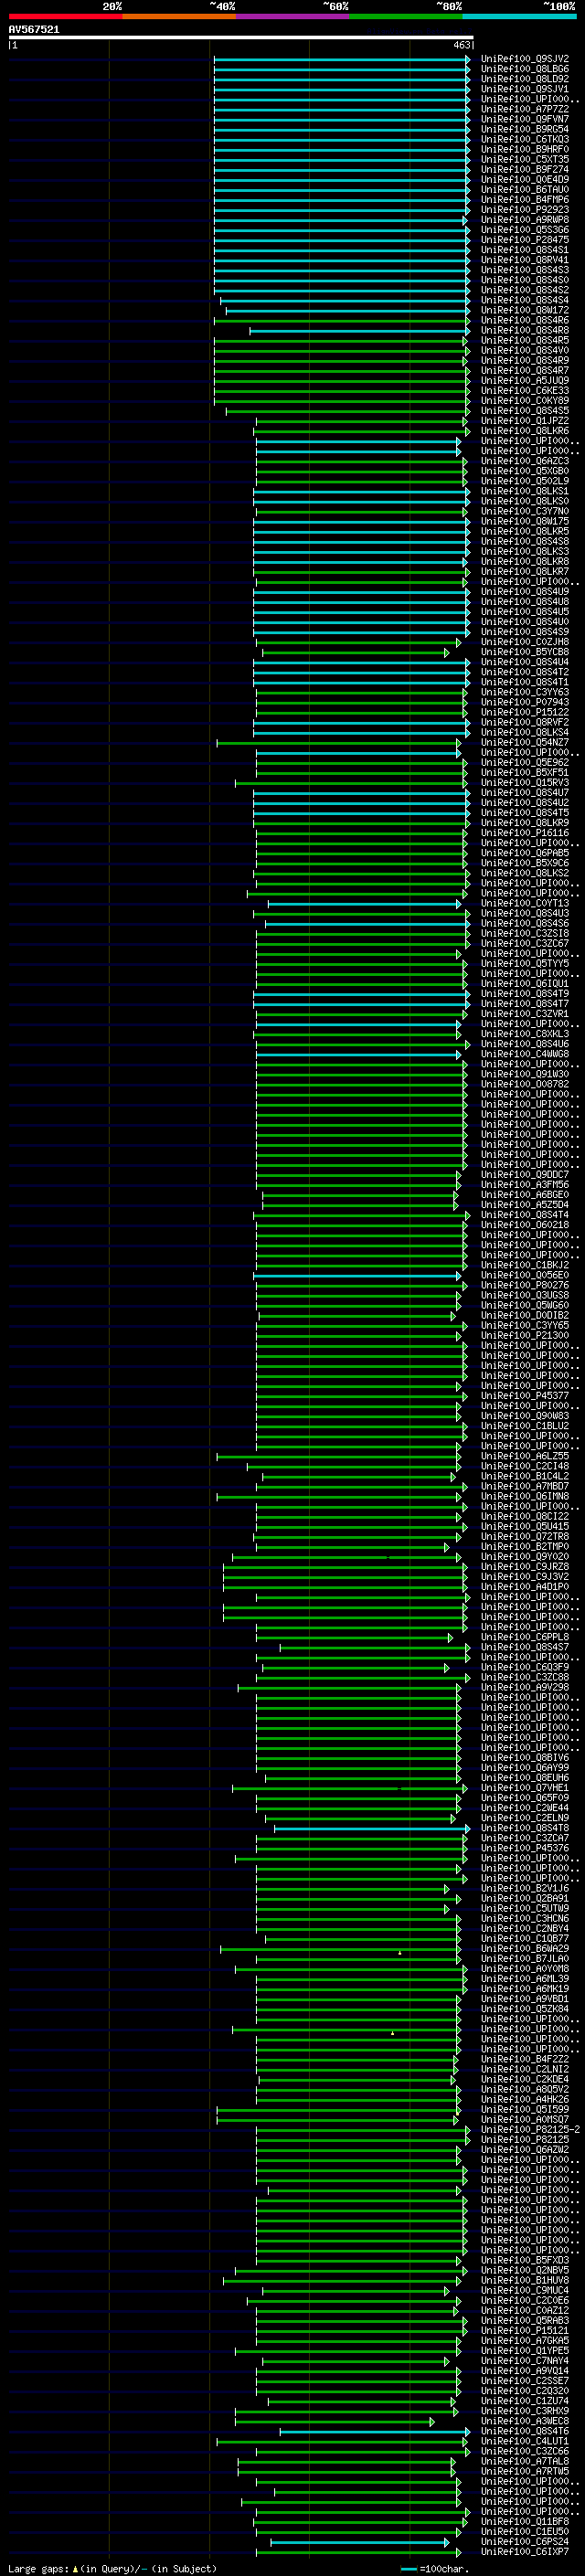Click the 463 end position label
Screen dimensions: 585x2576
click(462, 45)
